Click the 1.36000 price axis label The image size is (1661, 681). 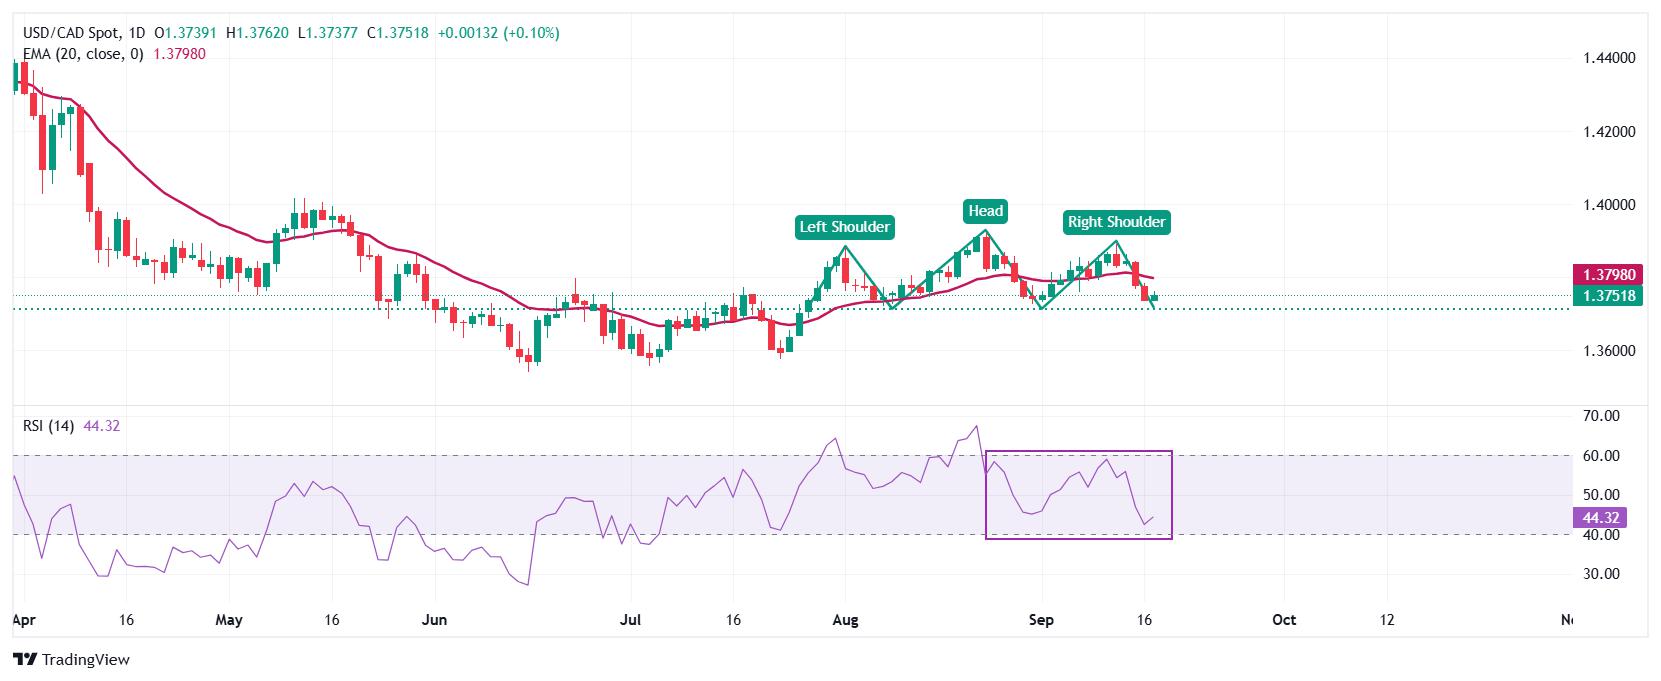coord(1610,351)
